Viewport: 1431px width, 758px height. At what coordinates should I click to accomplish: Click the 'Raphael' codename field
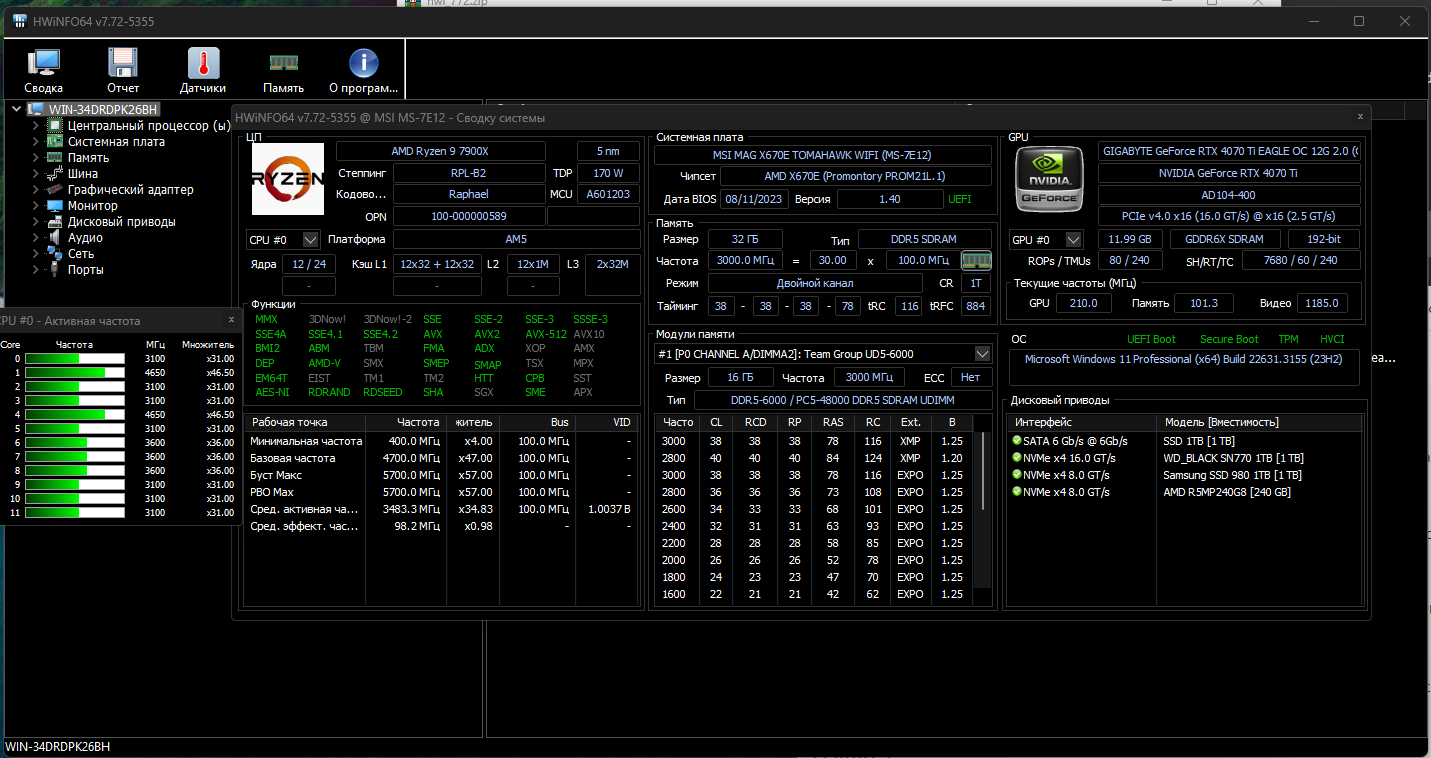click(x=468, y=194)
